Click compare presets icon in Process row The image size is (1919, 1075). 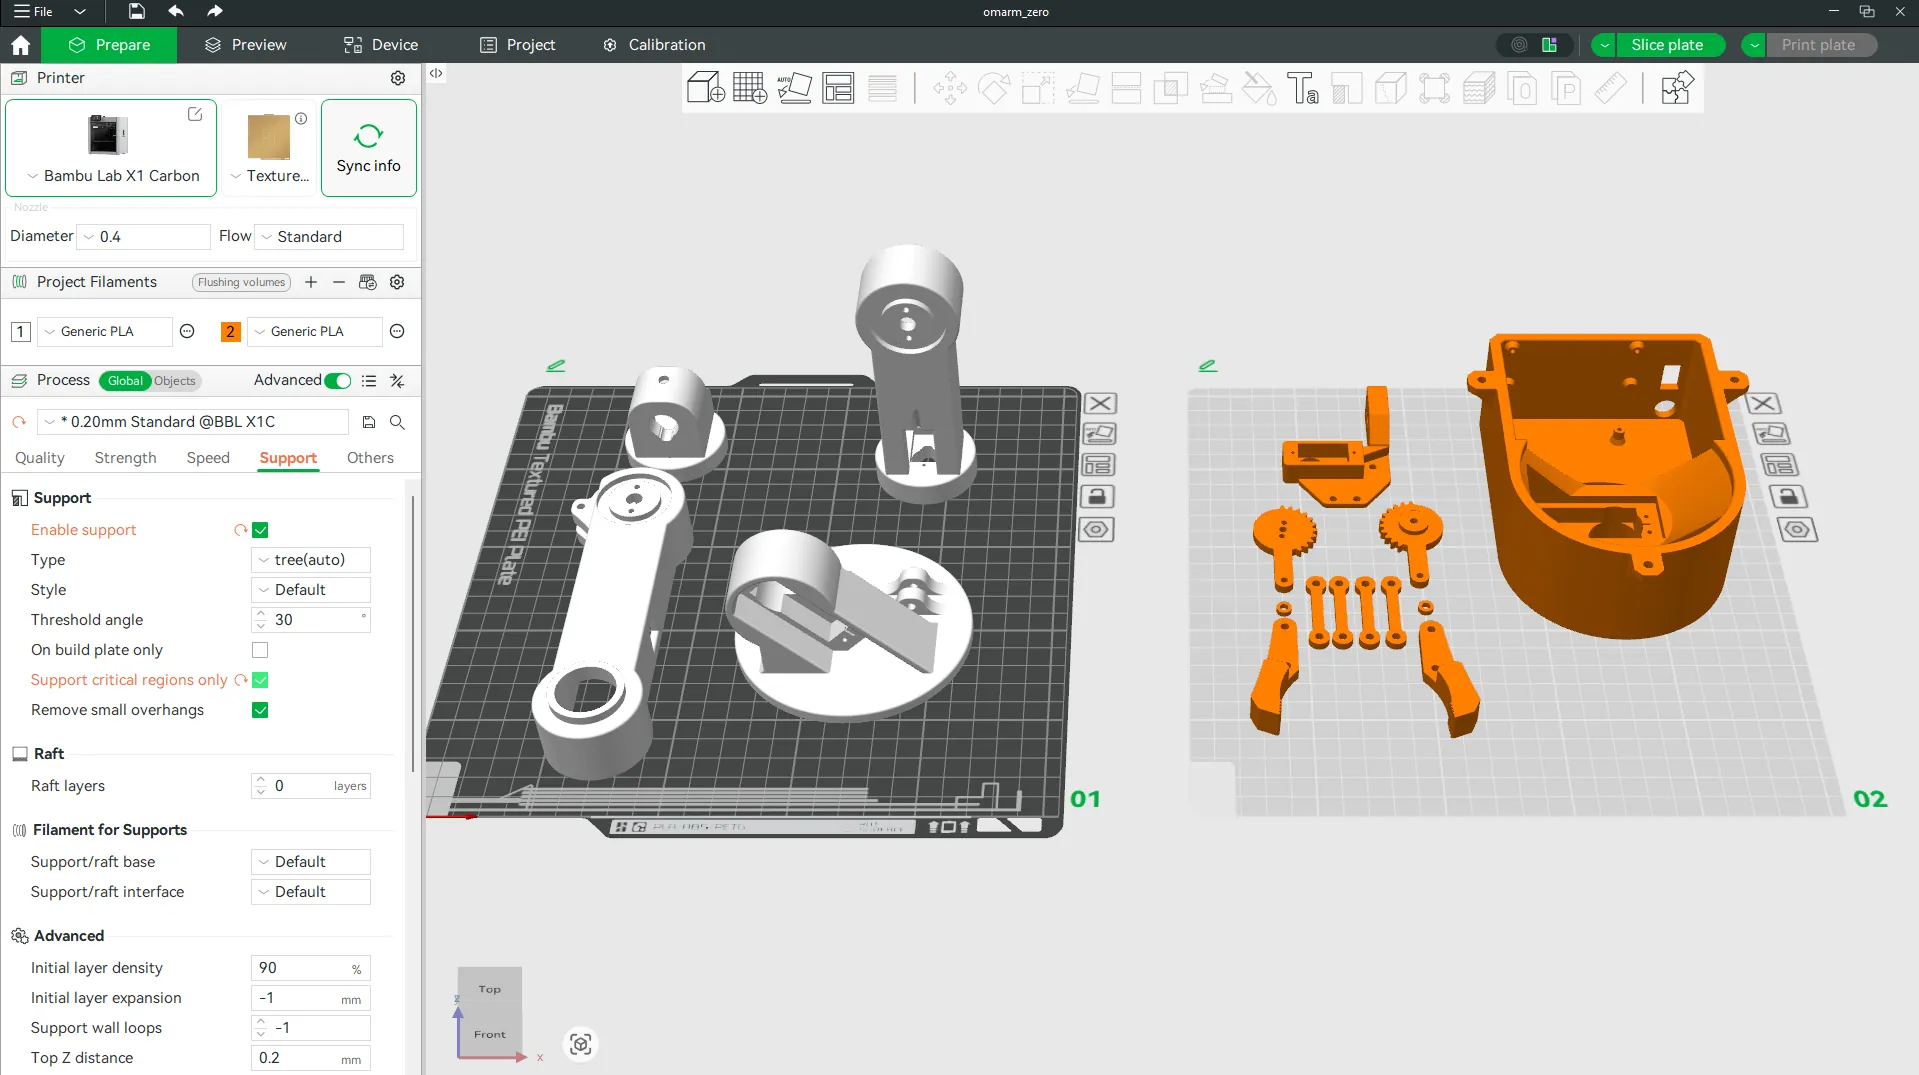pos(397,380)
